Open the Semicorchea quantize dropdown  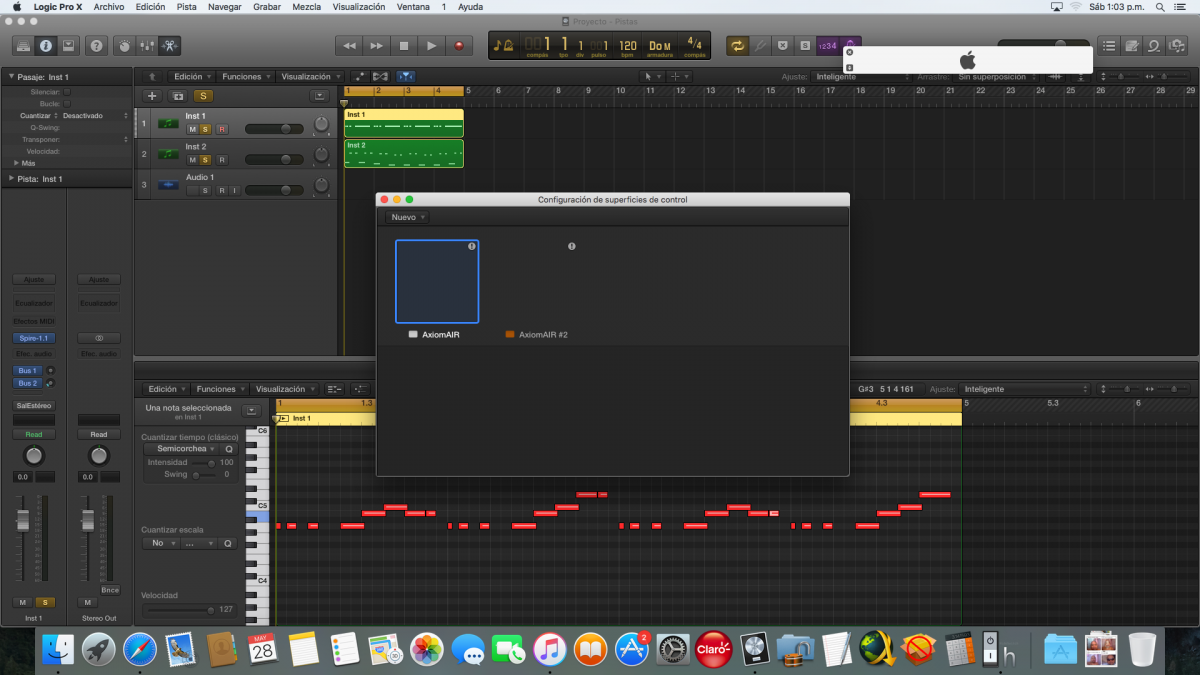tap(180, 449)
